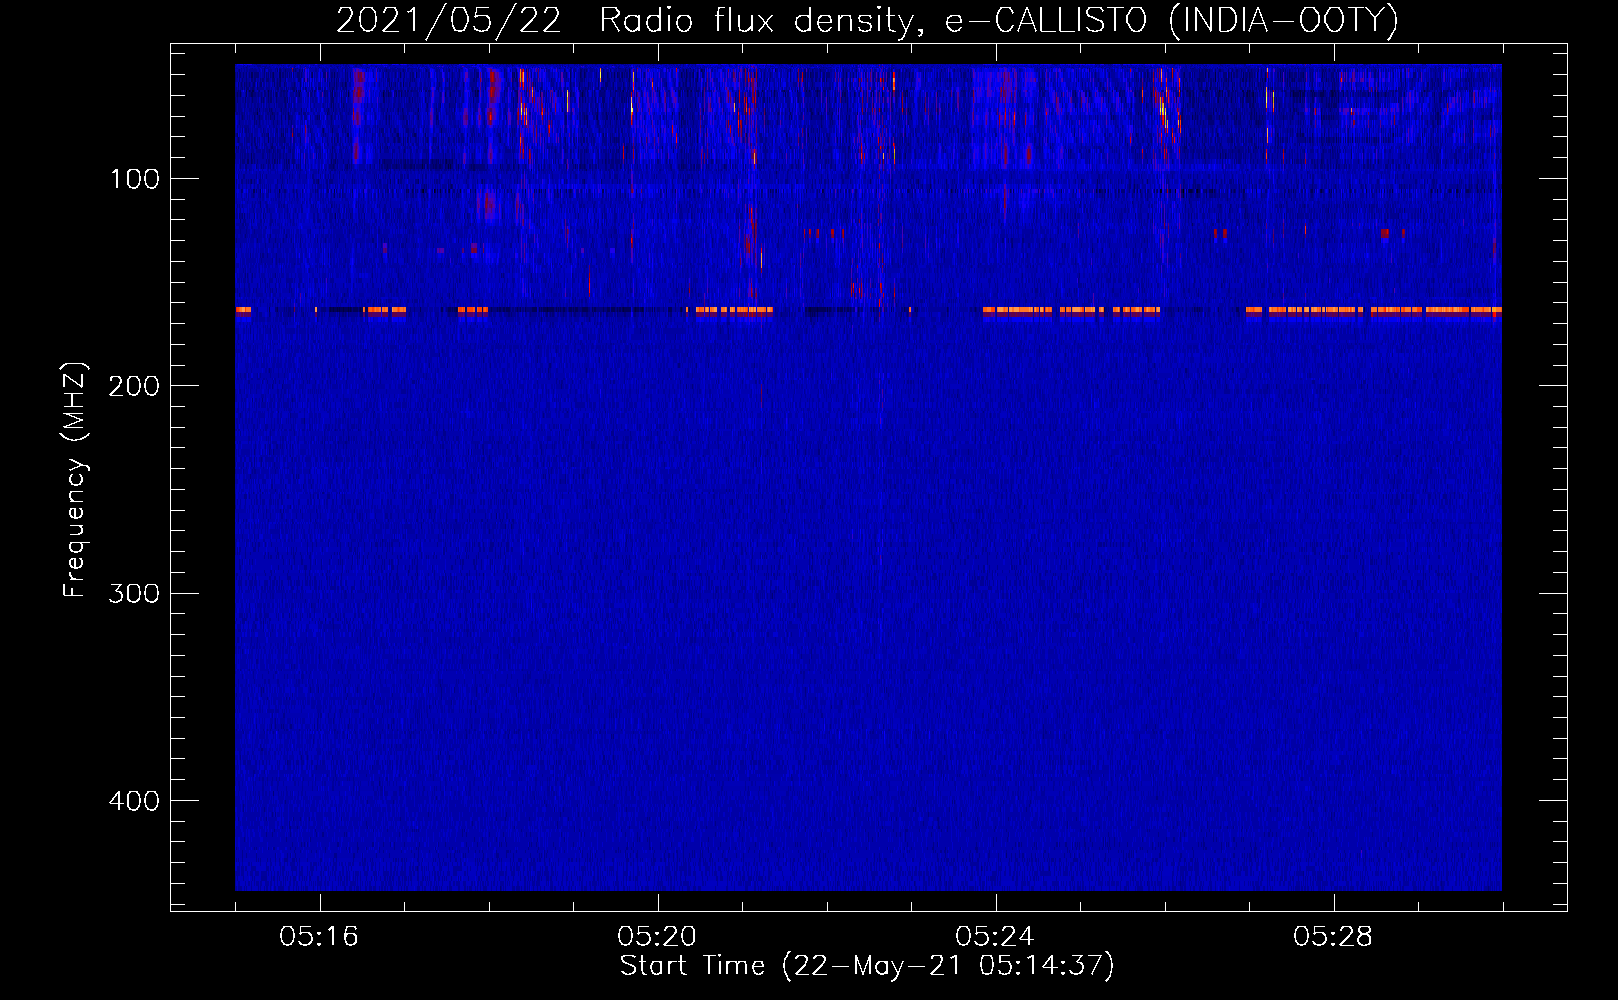Viewport: 1618px width, 1000px height.
Task: Click the '05:24' time tick label
Action: 995,937
